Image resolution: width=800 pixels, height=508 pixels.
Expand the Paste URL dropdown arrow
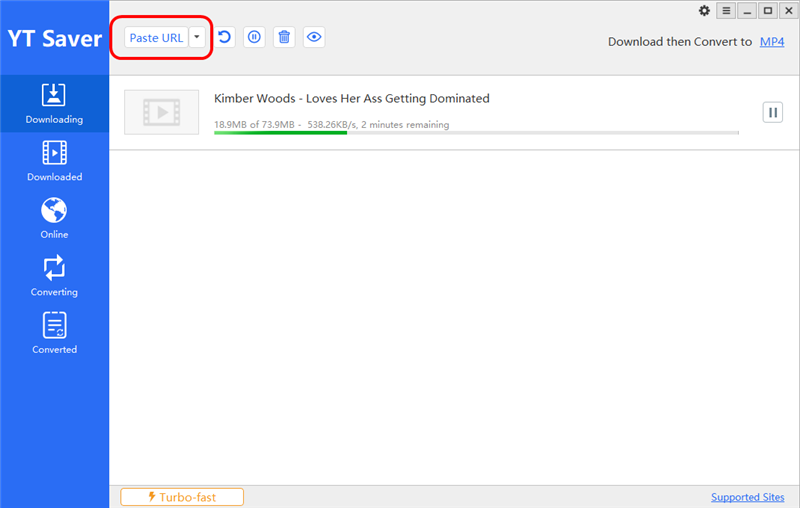tap(197, 37)
